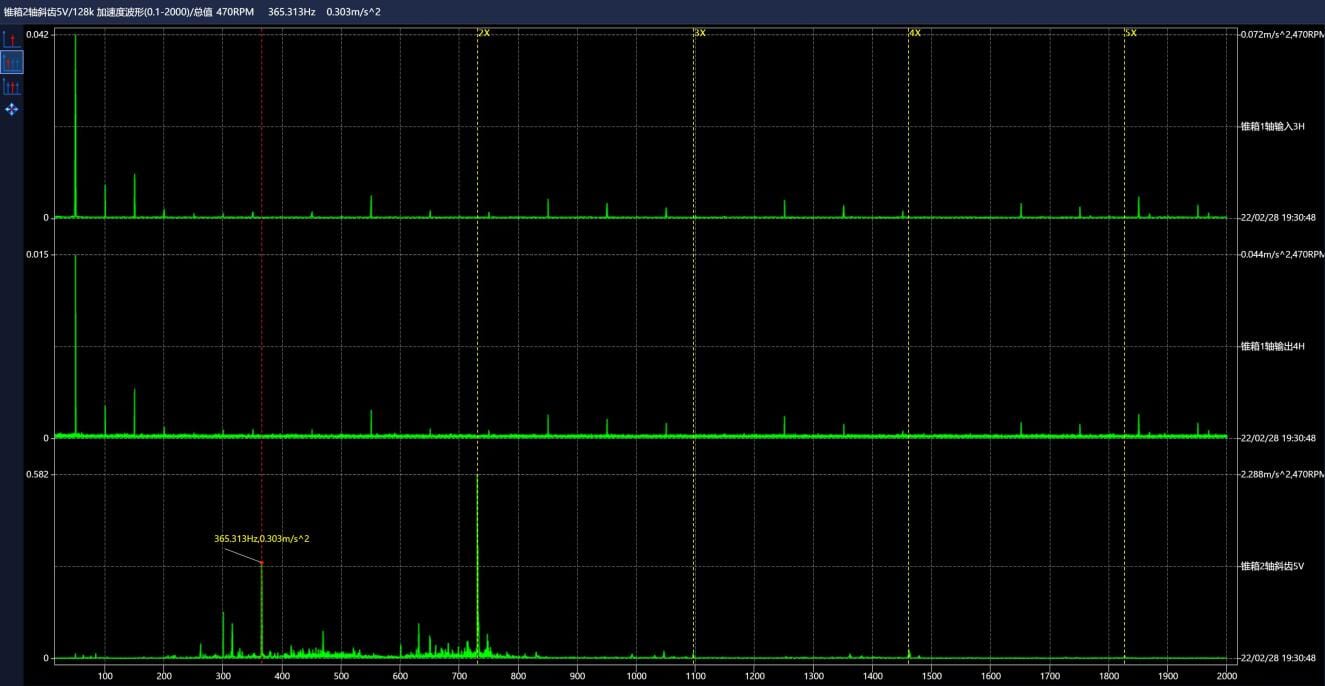Click the yellow 365.313Hz cursor annotation
The width and height of the screenshot is (1325, 686).
[x=262, y=538]
